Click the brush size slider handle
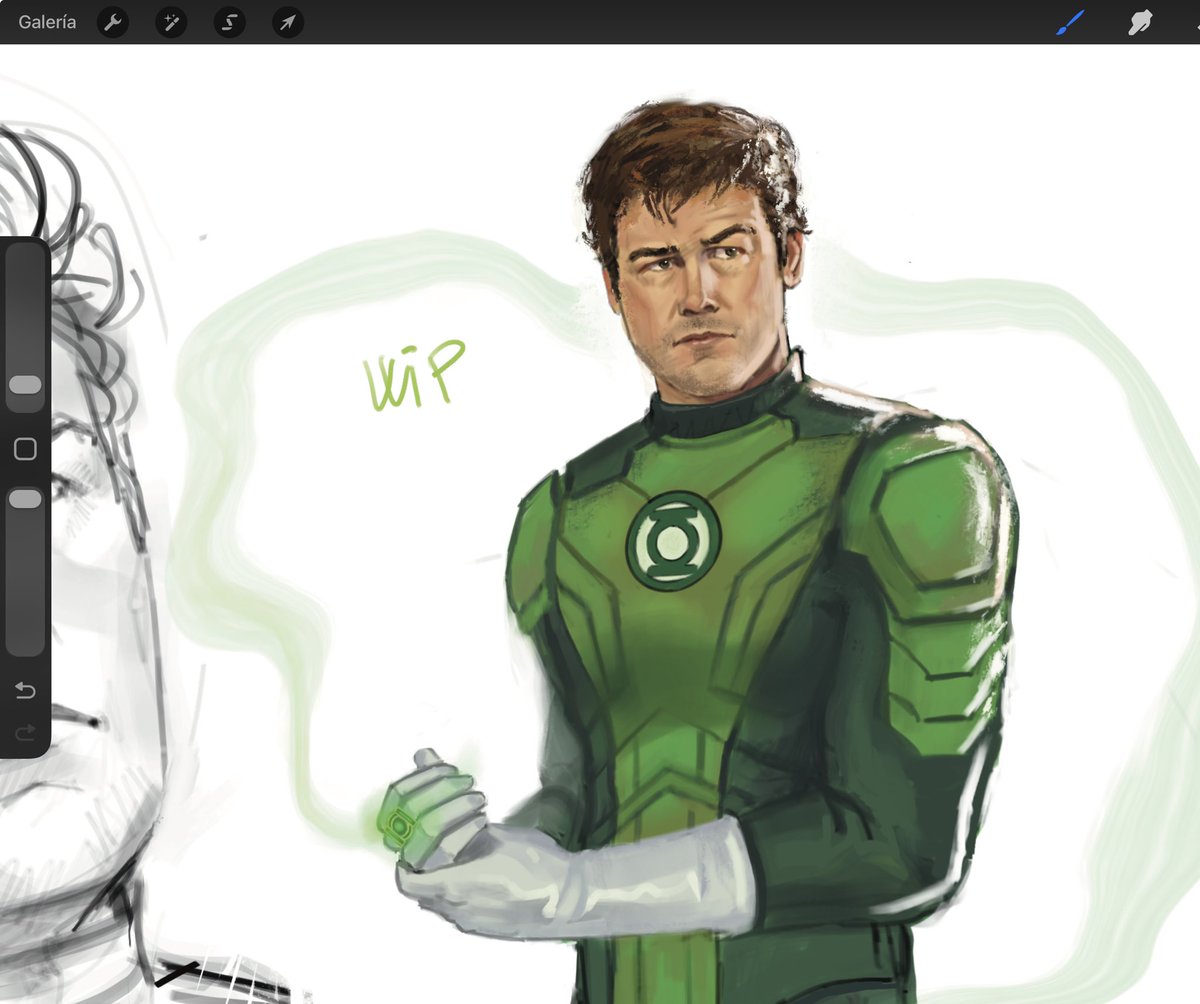This screenshot has width=1200, height=1004. pyautogui.click(x=25, y=385)
